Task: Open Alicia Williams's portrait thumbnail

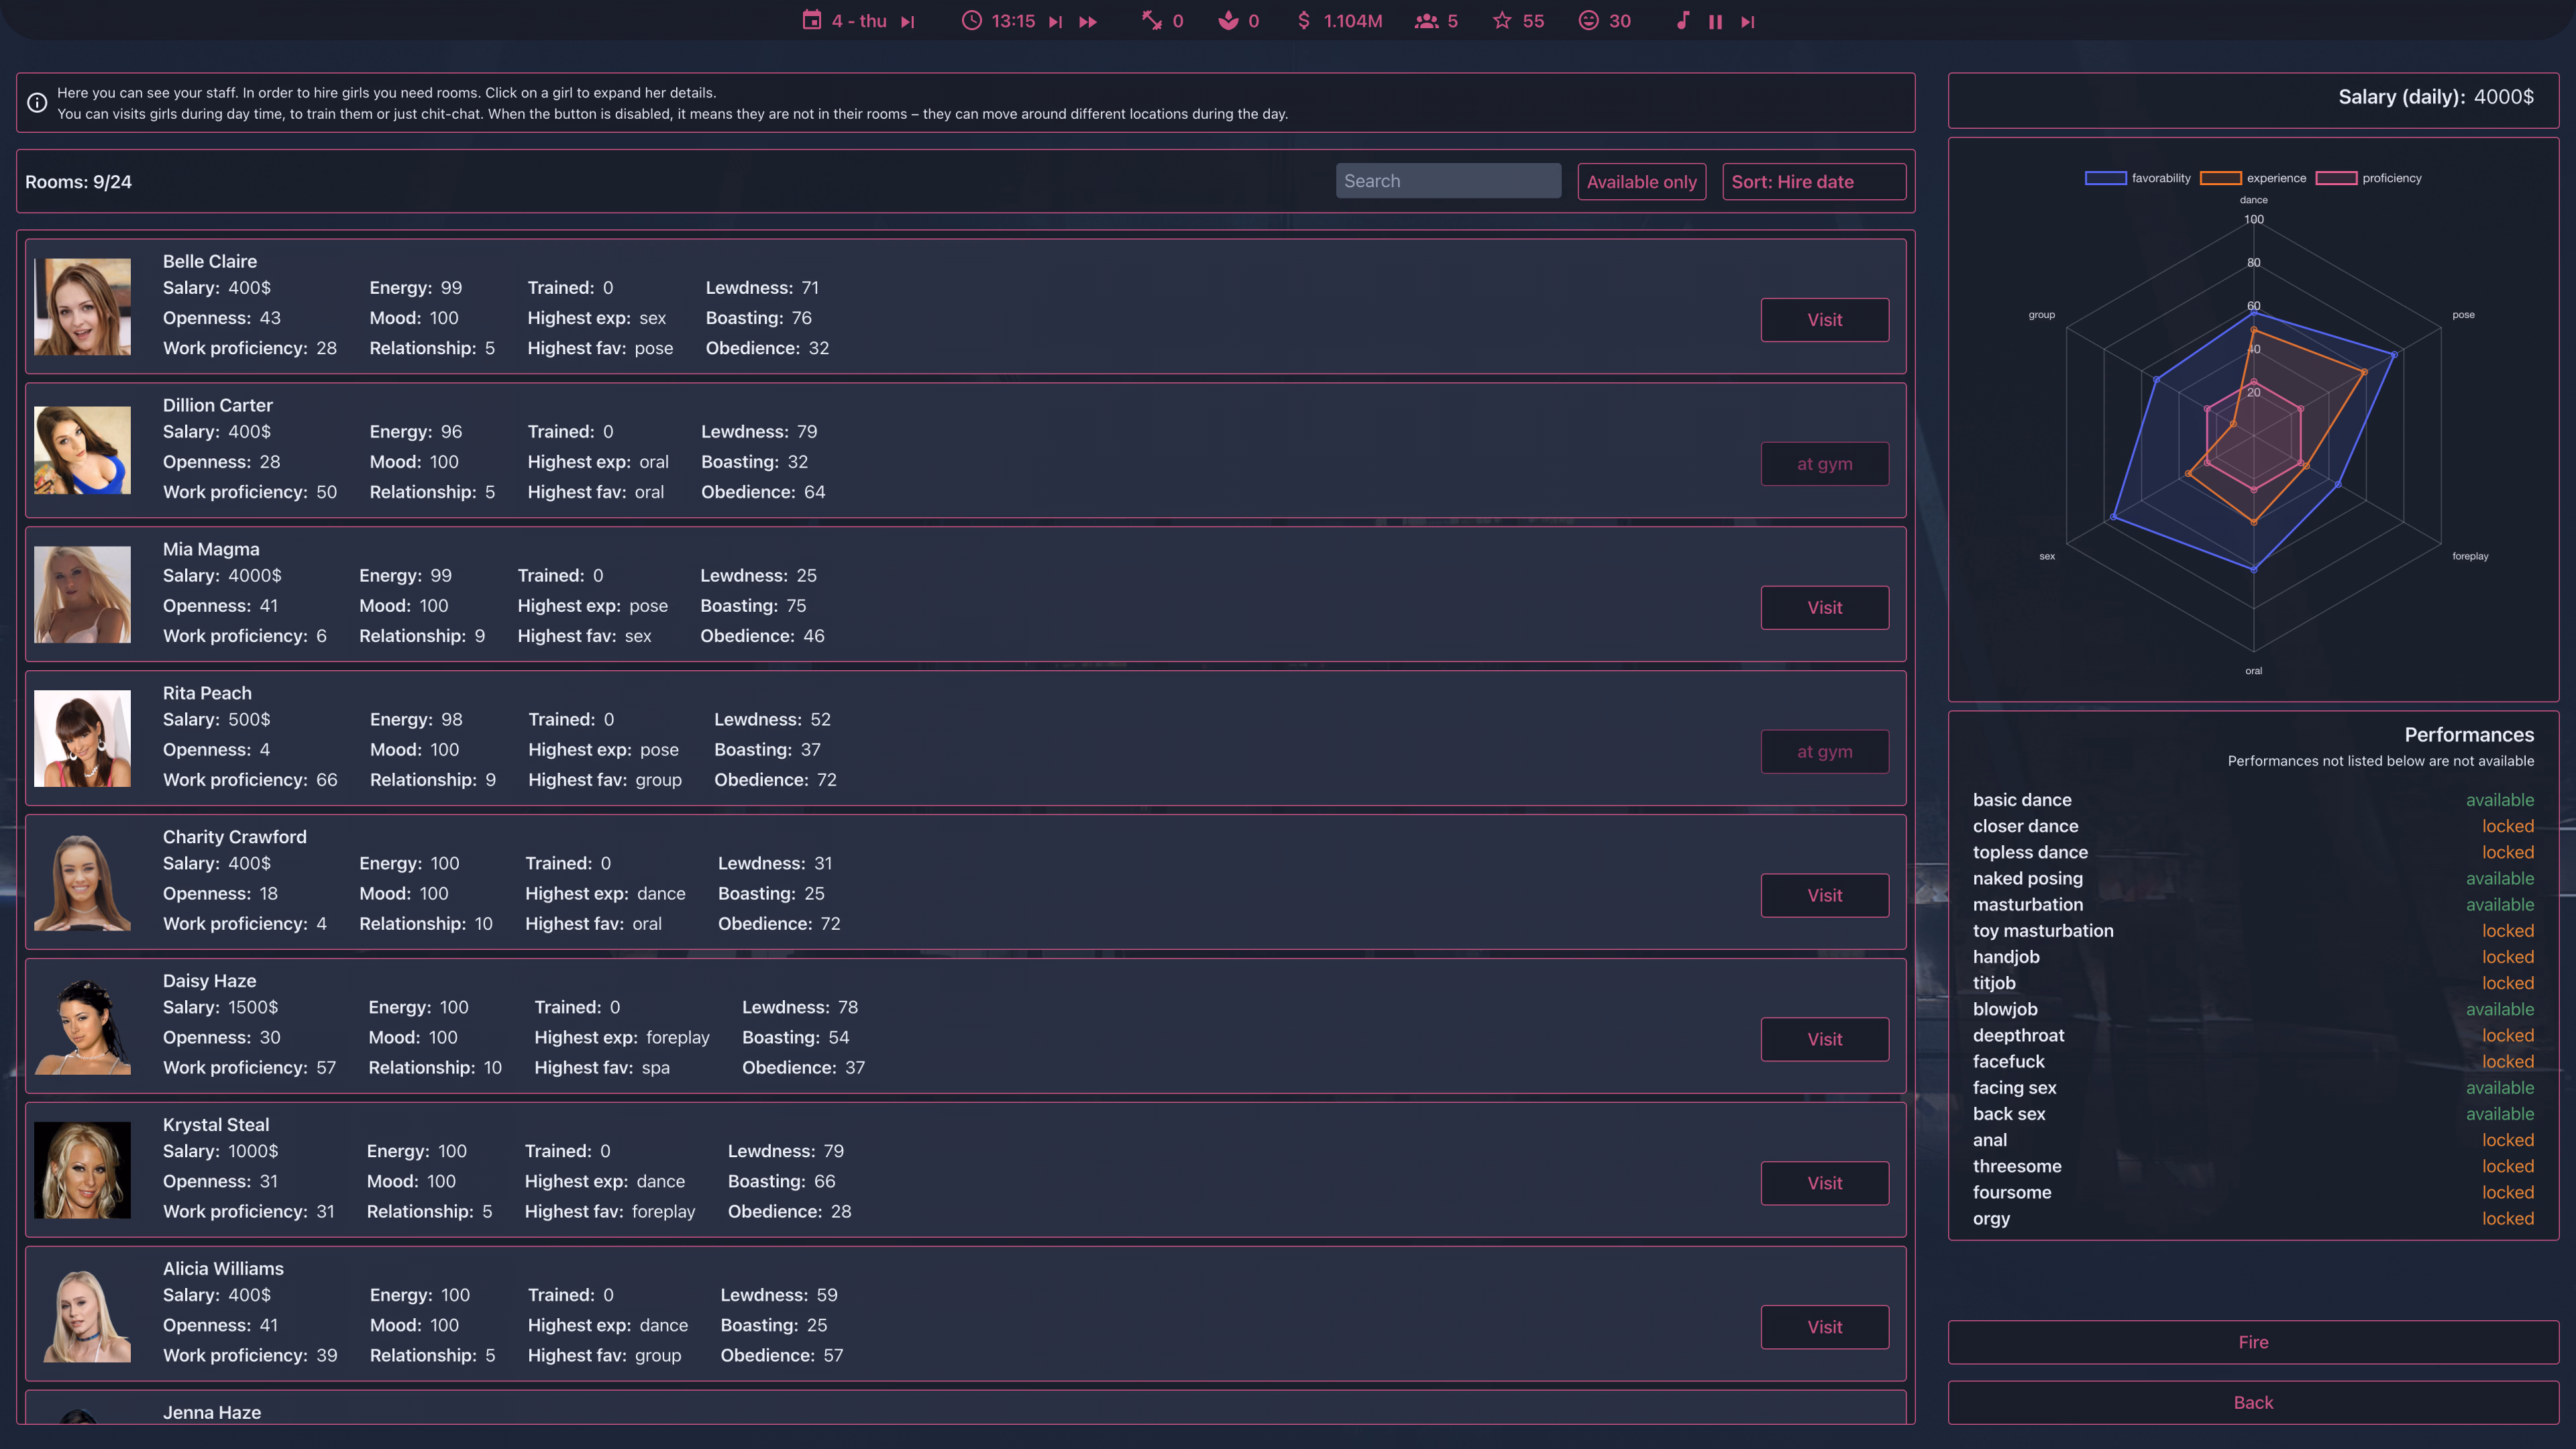Action: click(x=82, y=1314)
